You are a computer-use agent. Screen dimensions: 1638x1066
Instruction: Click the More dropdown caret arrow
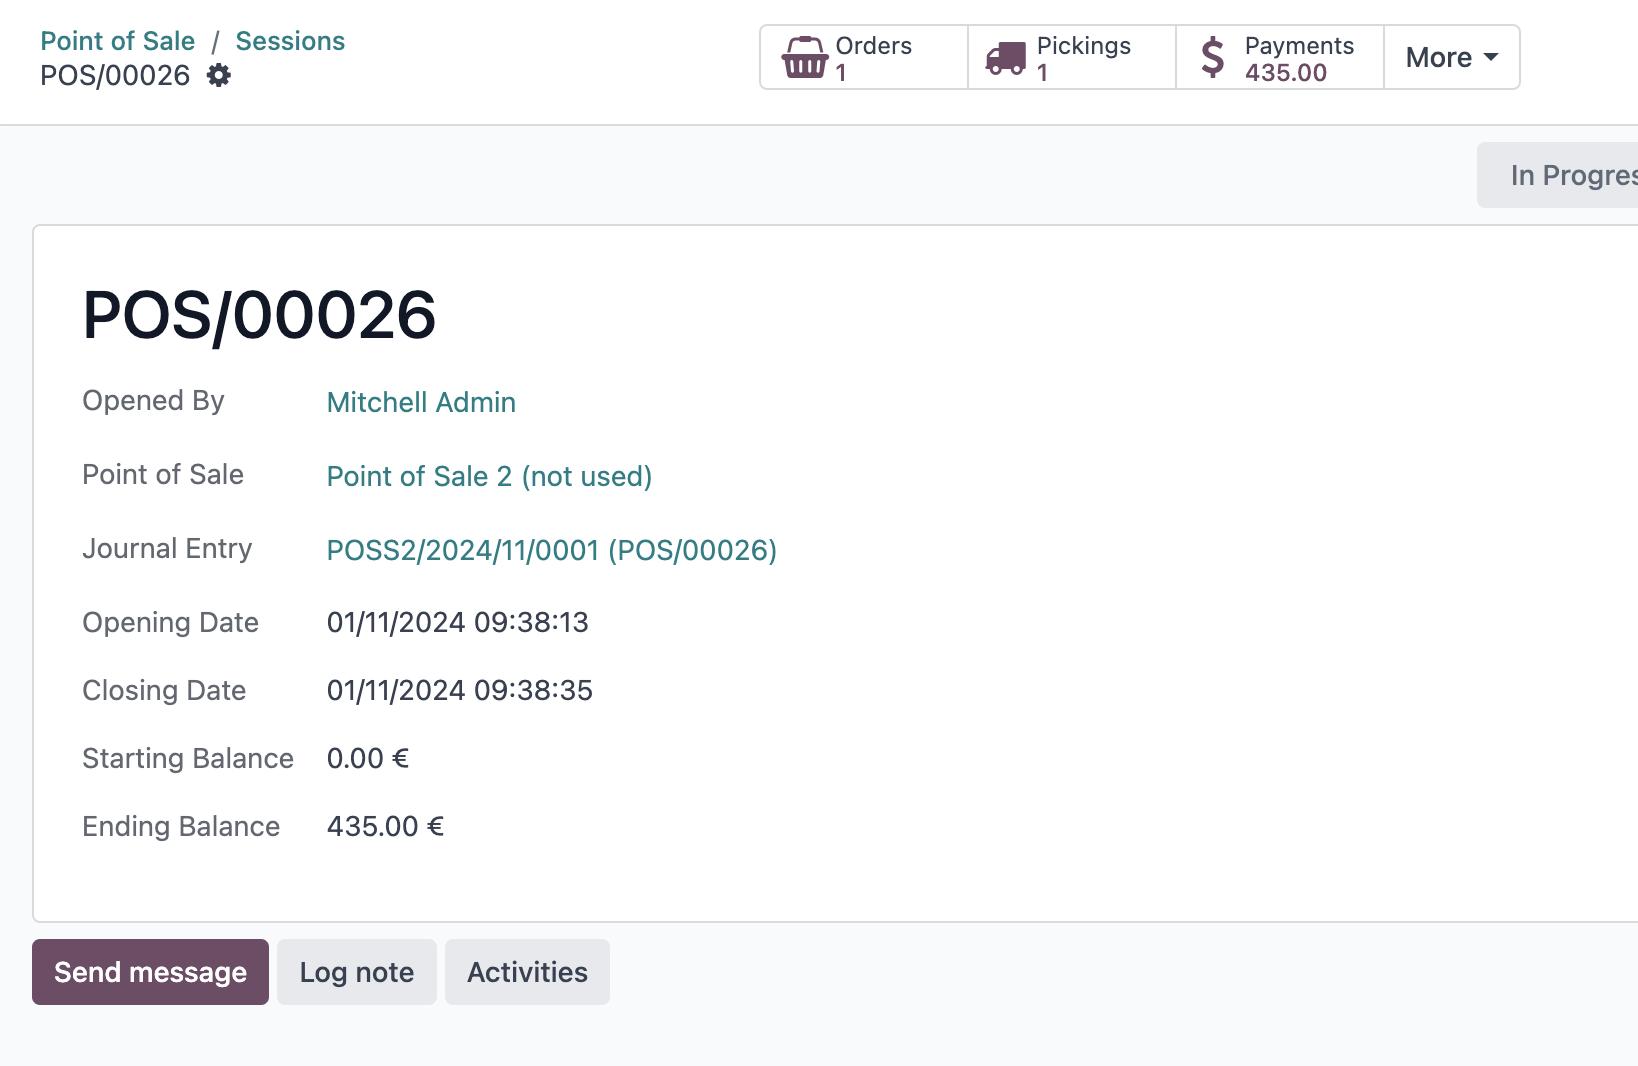[1491, 57]
